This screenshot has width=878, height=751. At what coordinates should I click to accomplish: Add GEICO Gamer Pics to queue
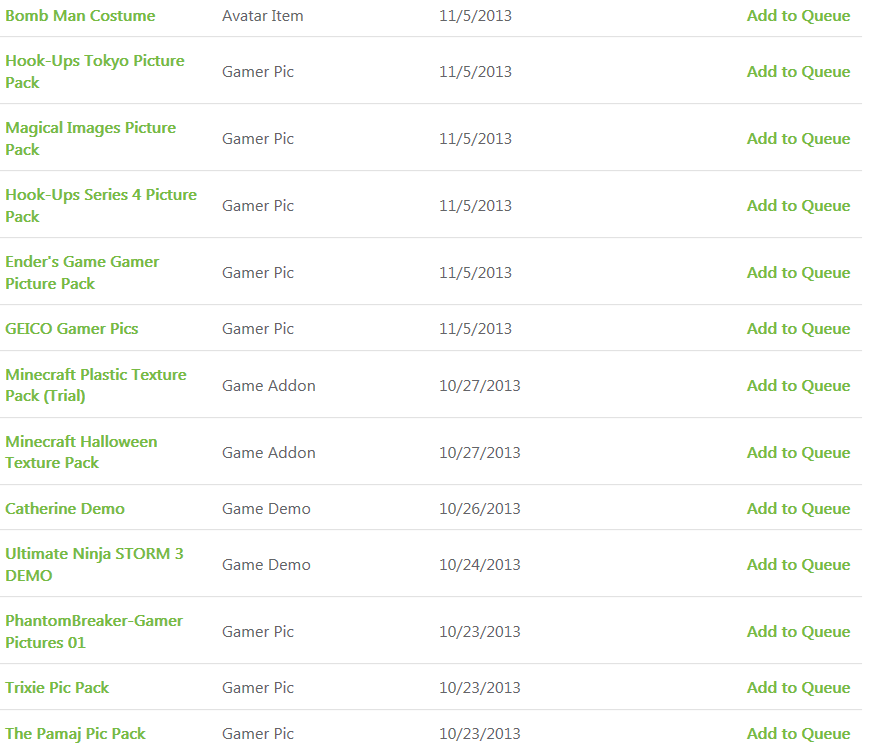[798, 329]
